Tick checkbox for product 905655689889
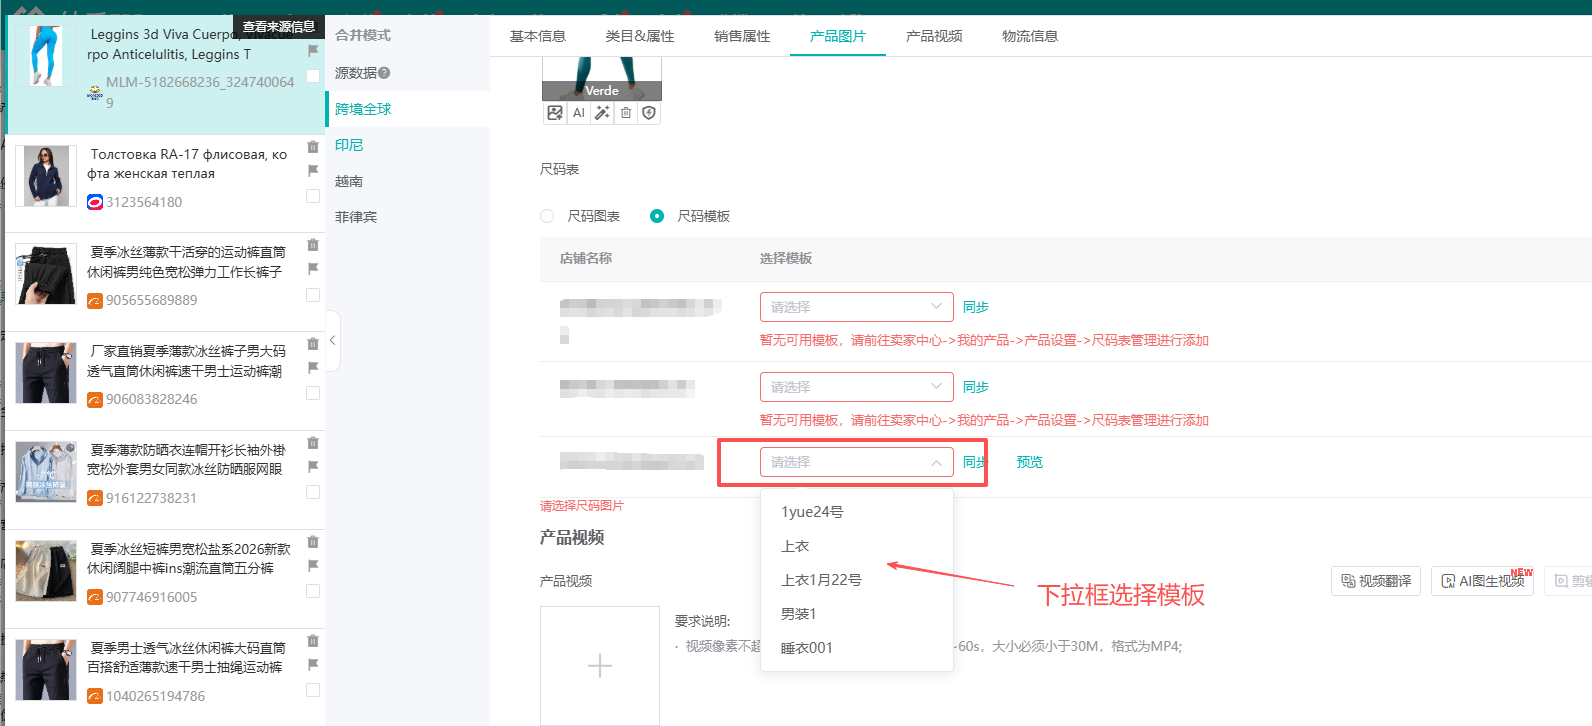The height and width of the screenshot is (726, 1592). (x=313, y=295)
